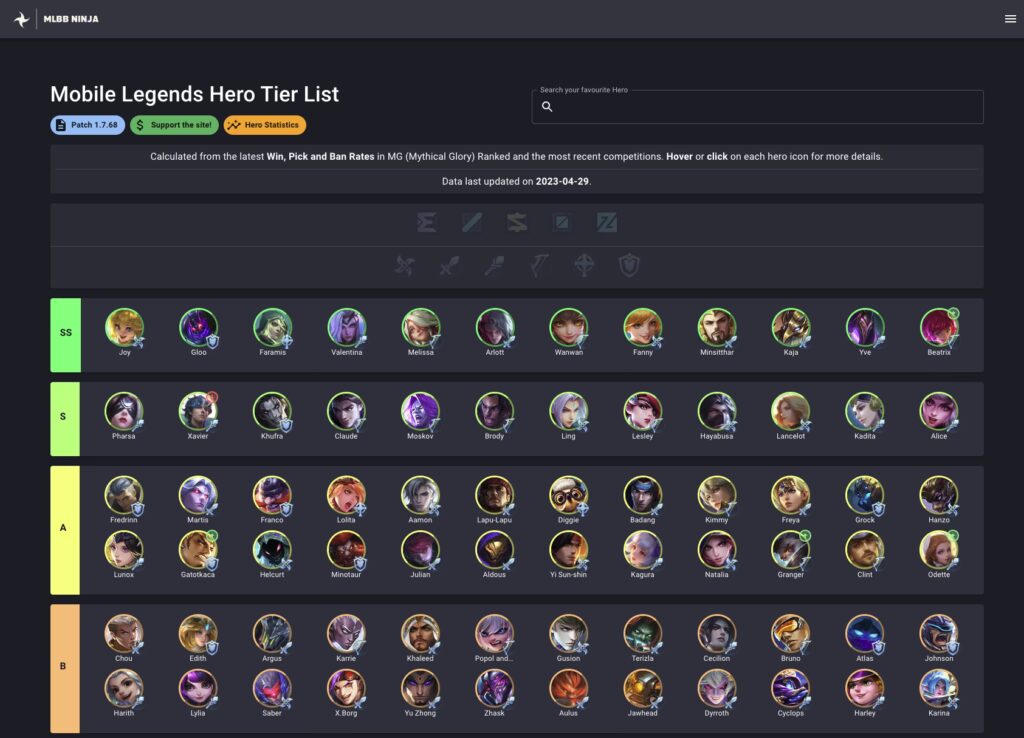Toggle the Assassin role filter shuriken icon
Viewport: 1024px width, 738px height.
pos(405,266)
